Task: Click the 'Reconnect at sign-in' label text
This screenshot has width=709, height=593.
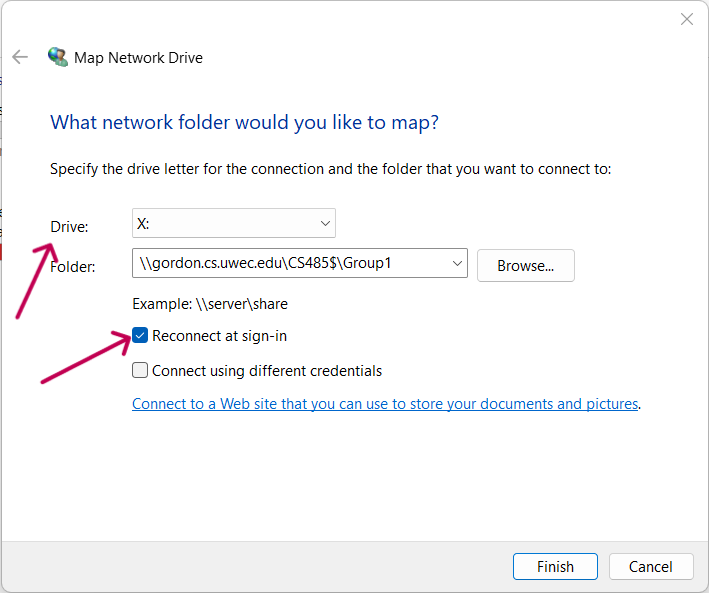Action: [219, 336]
